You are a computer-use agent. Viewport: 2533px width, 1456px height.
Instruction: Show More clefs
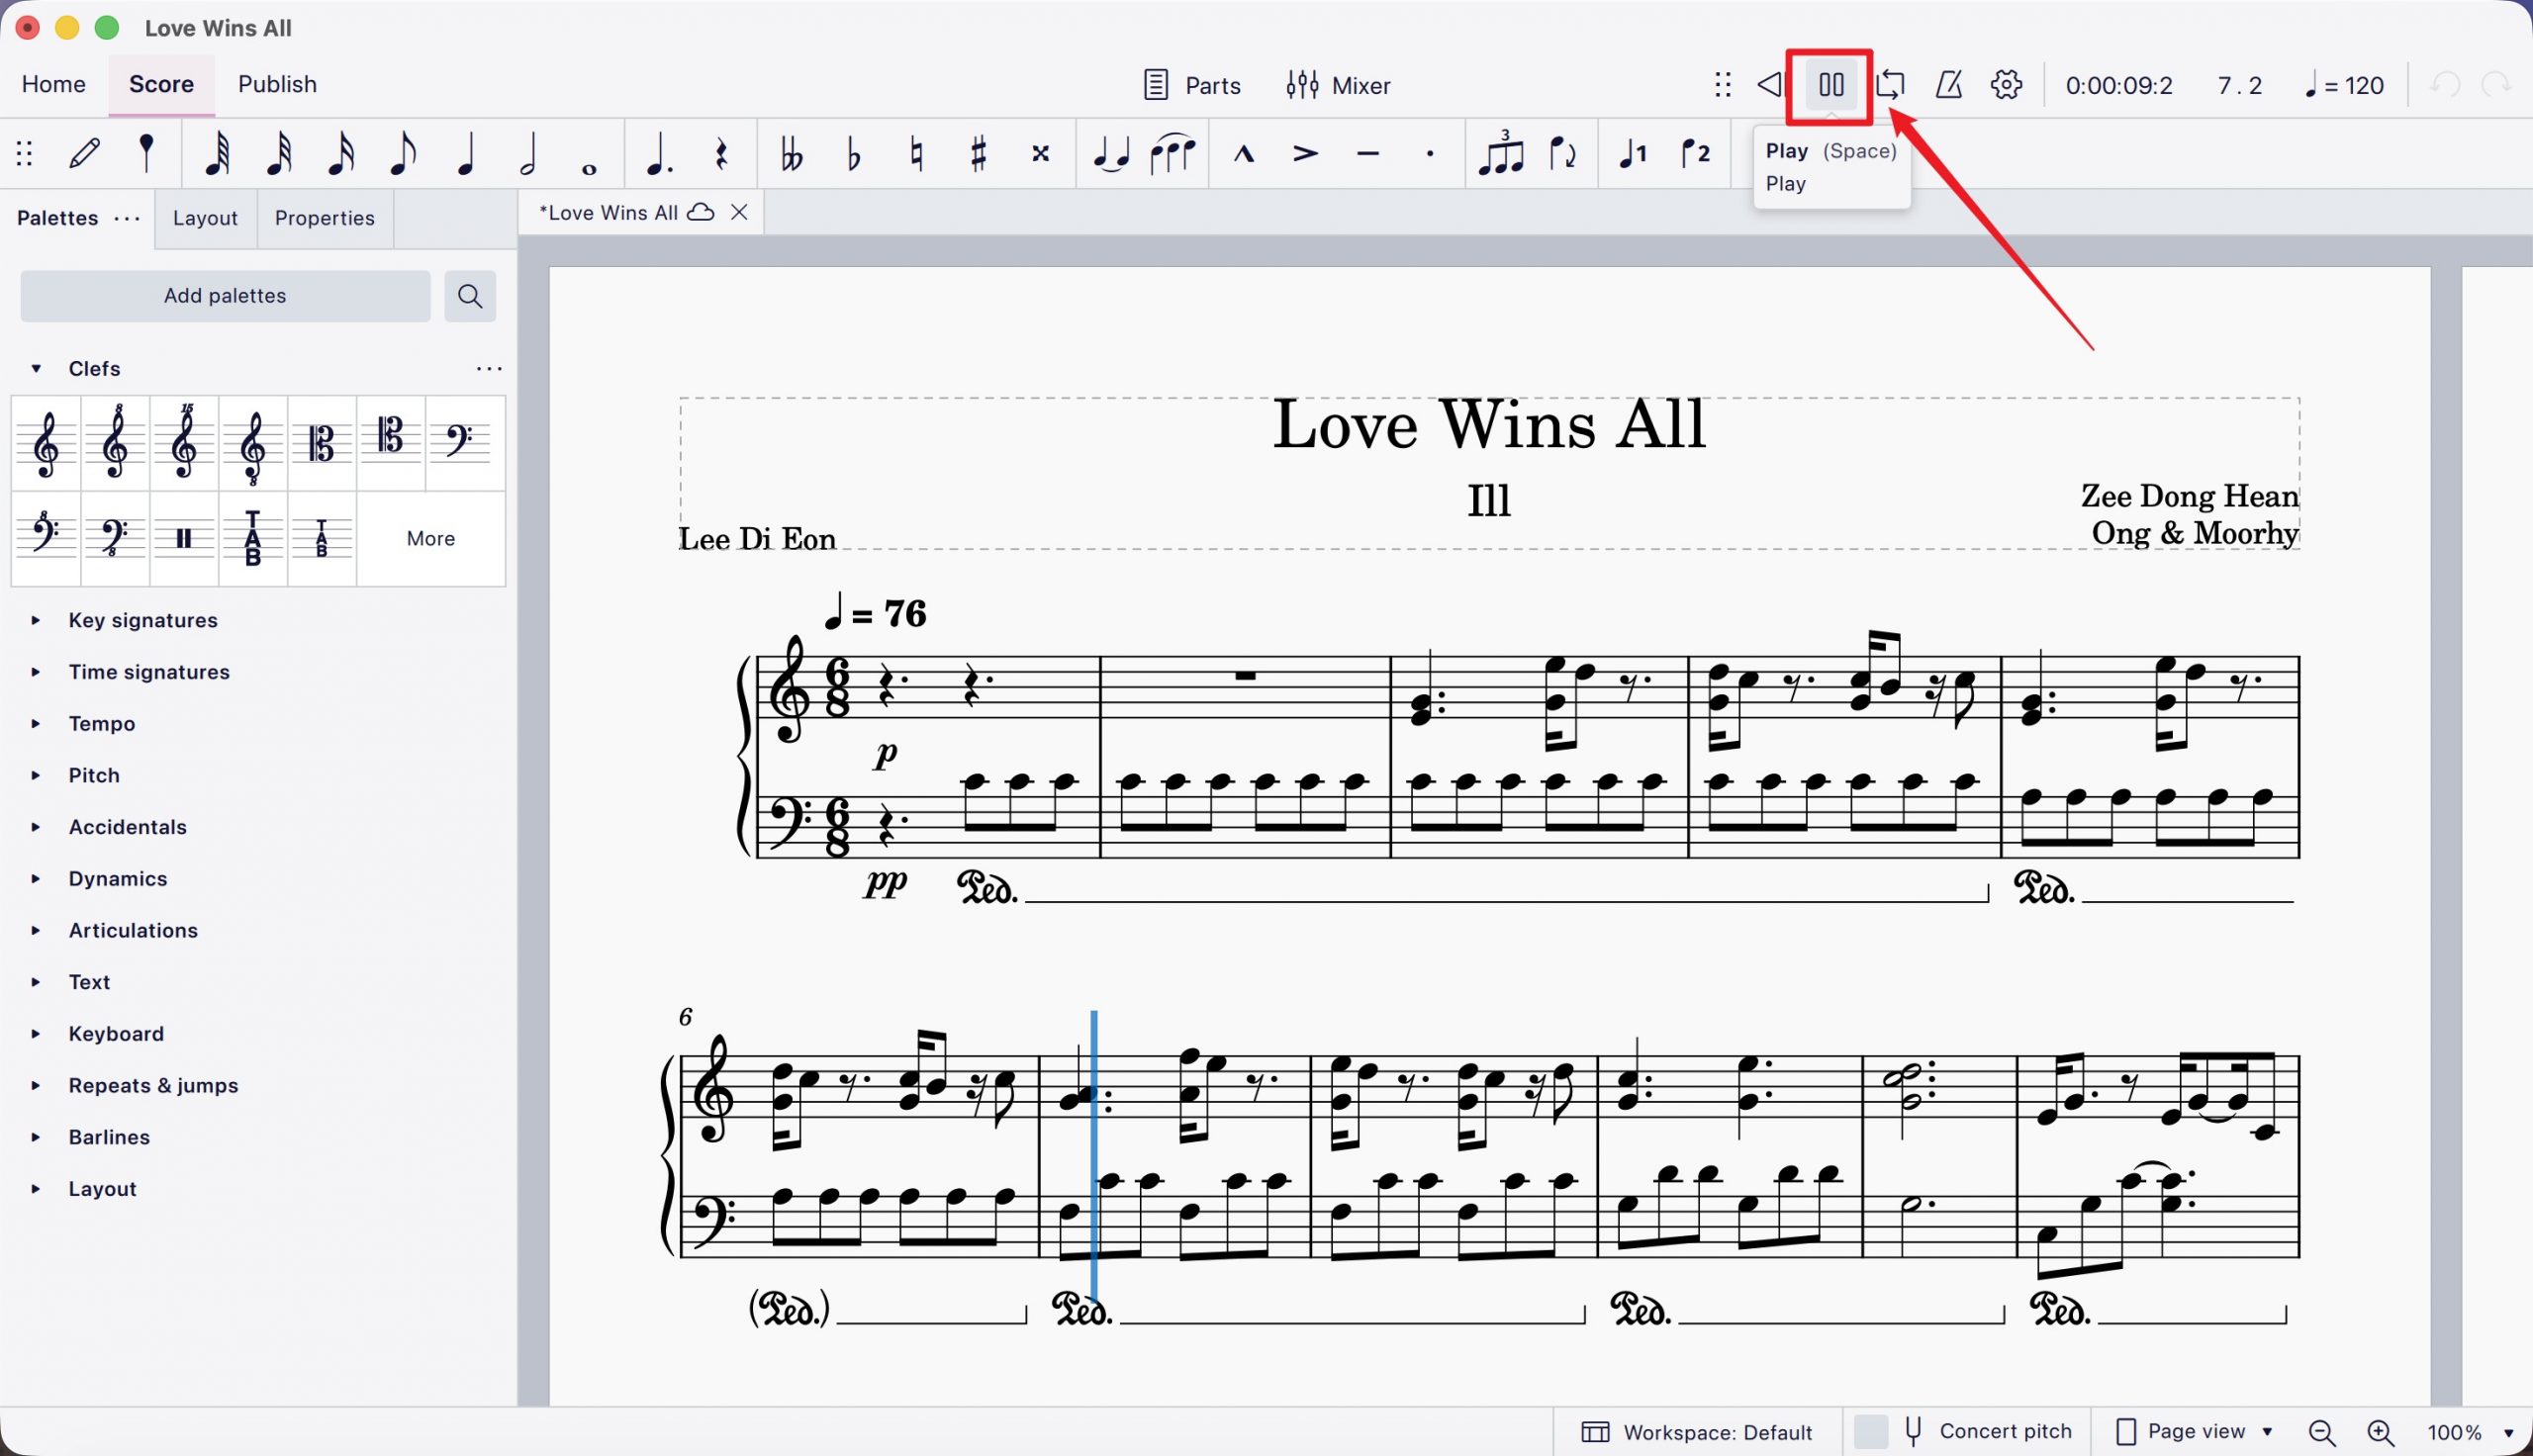click(431, 538)
